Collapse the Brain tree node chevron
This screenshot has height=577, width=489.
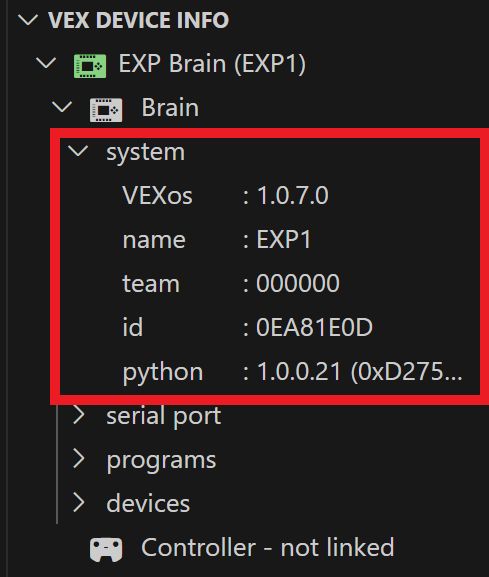62,107
